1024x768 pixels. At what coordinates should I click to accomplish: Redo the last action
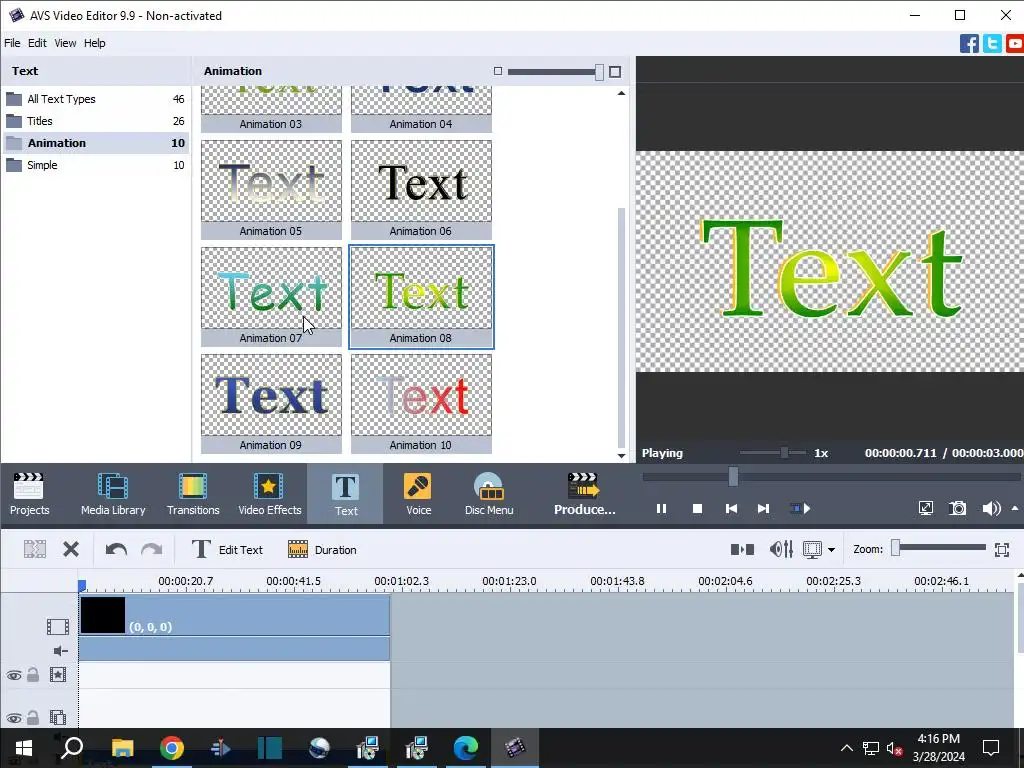click(152, 550)
